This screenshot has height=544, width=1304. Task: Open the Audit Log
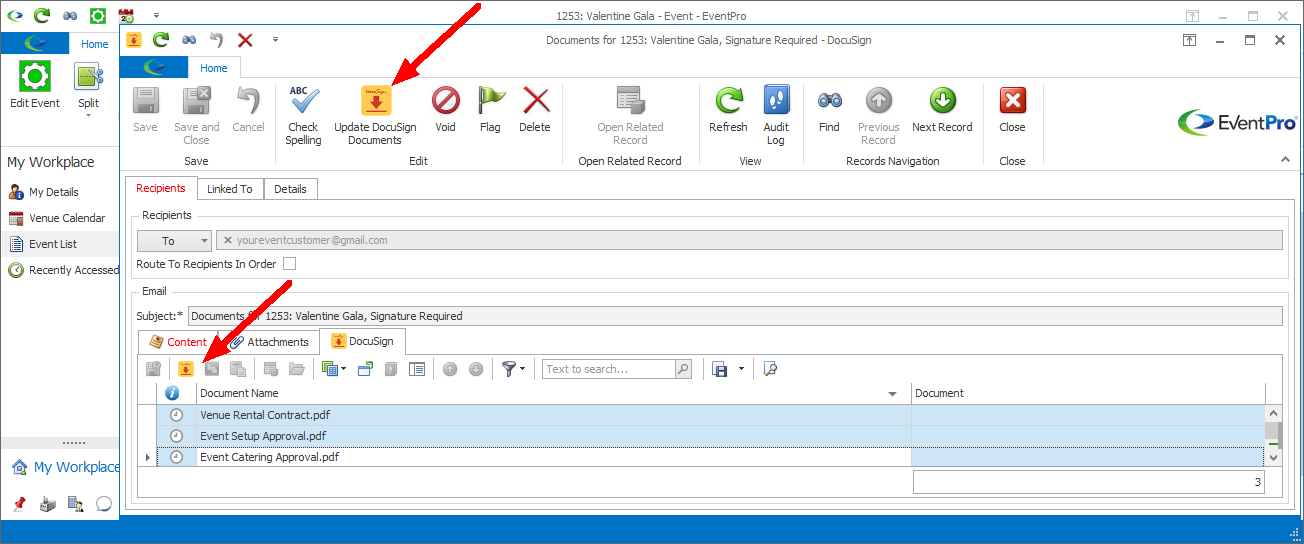click(776, 116)
